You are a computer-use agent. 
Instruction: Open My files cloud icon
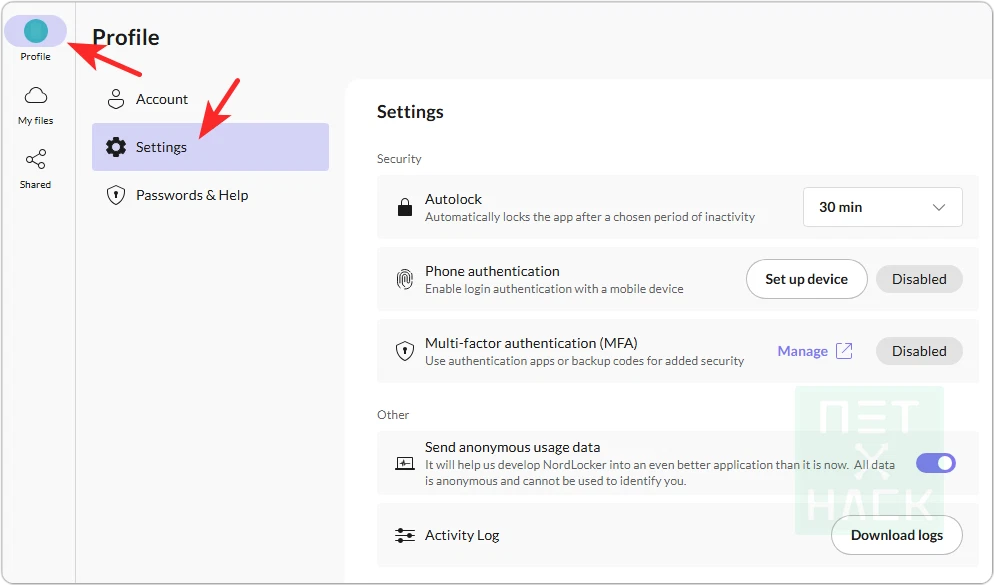[36, 96]
